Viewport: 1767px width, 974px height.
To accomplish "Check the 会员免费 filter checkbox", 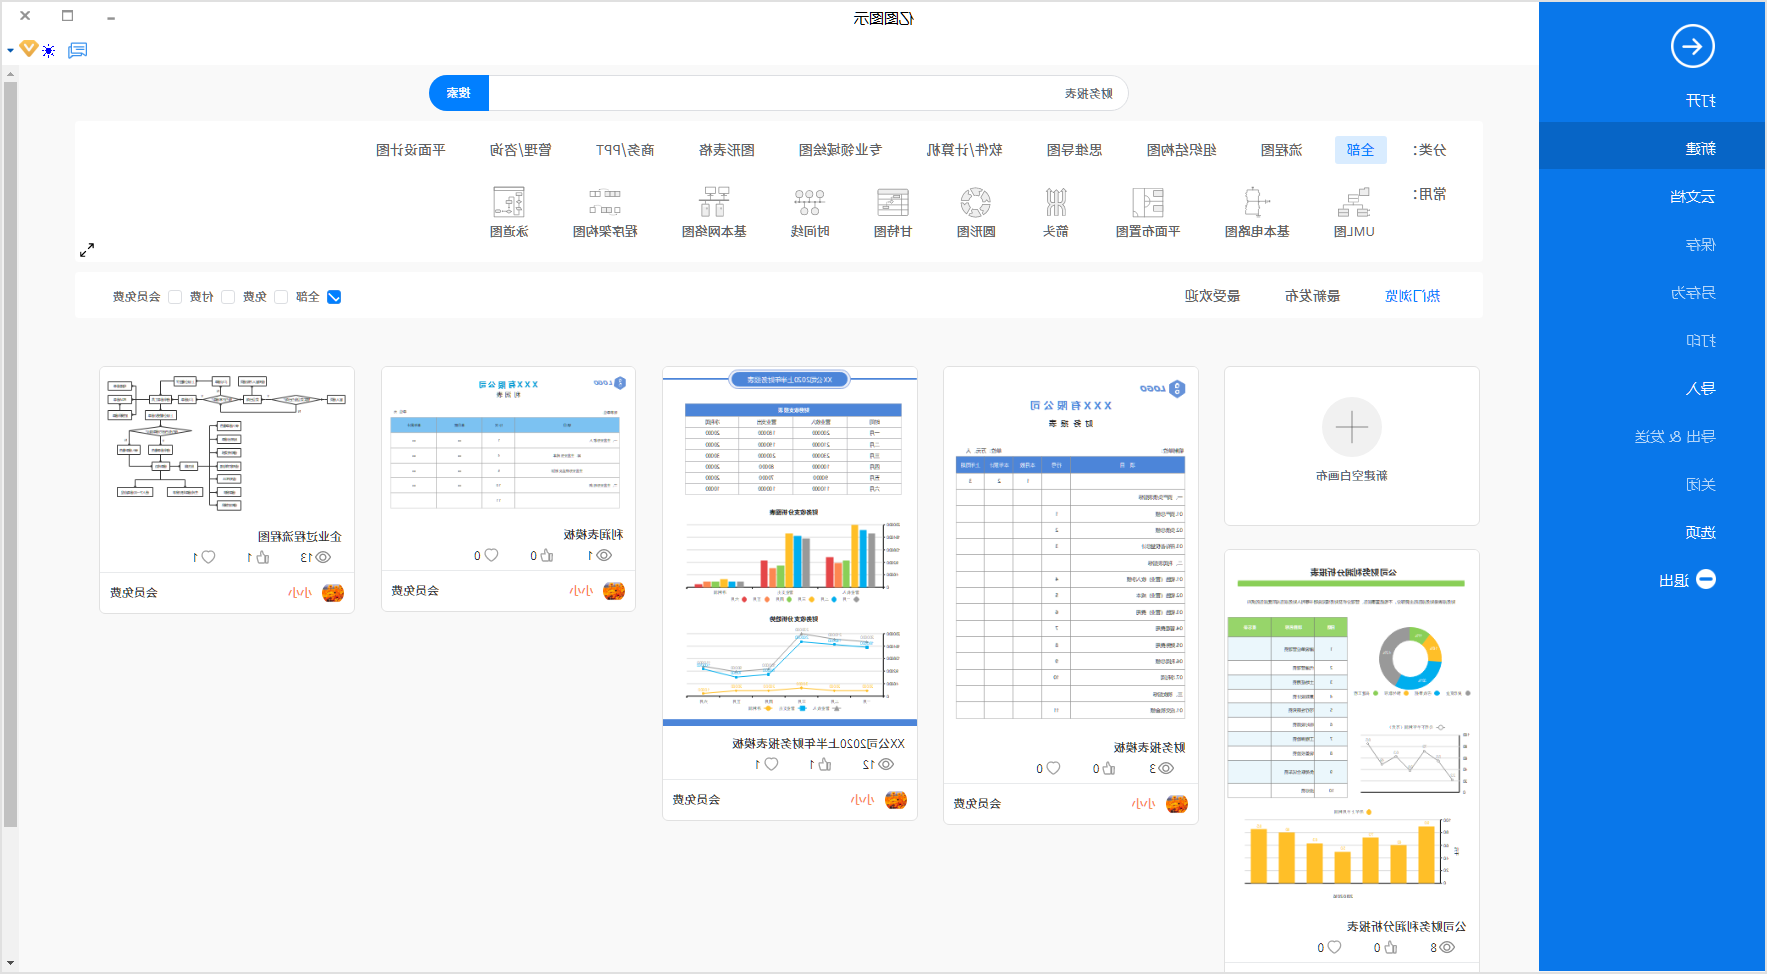I will click(175, 297).
